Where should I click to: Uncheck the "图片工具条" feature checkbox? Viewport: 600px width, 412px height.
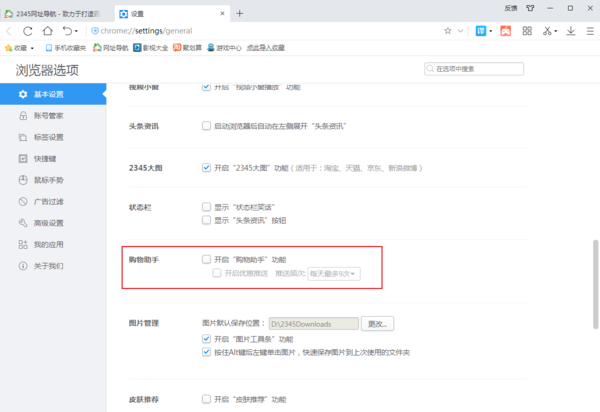point(206,339)
